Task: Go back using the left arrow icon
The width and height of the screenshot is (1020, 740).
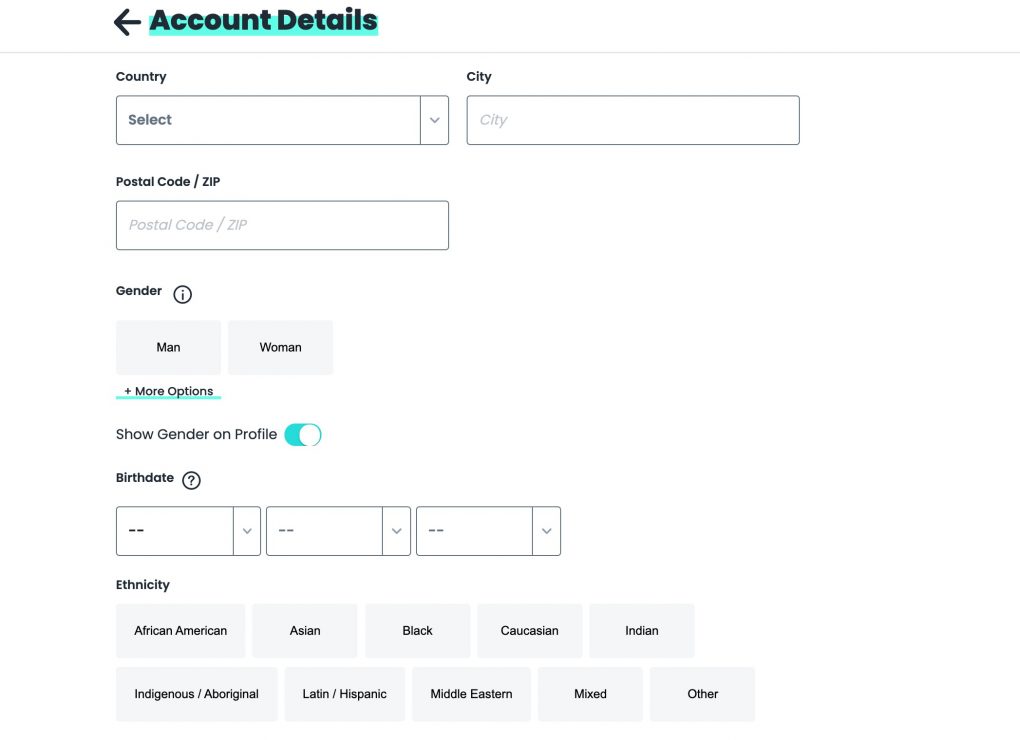Action: (127, 22)
